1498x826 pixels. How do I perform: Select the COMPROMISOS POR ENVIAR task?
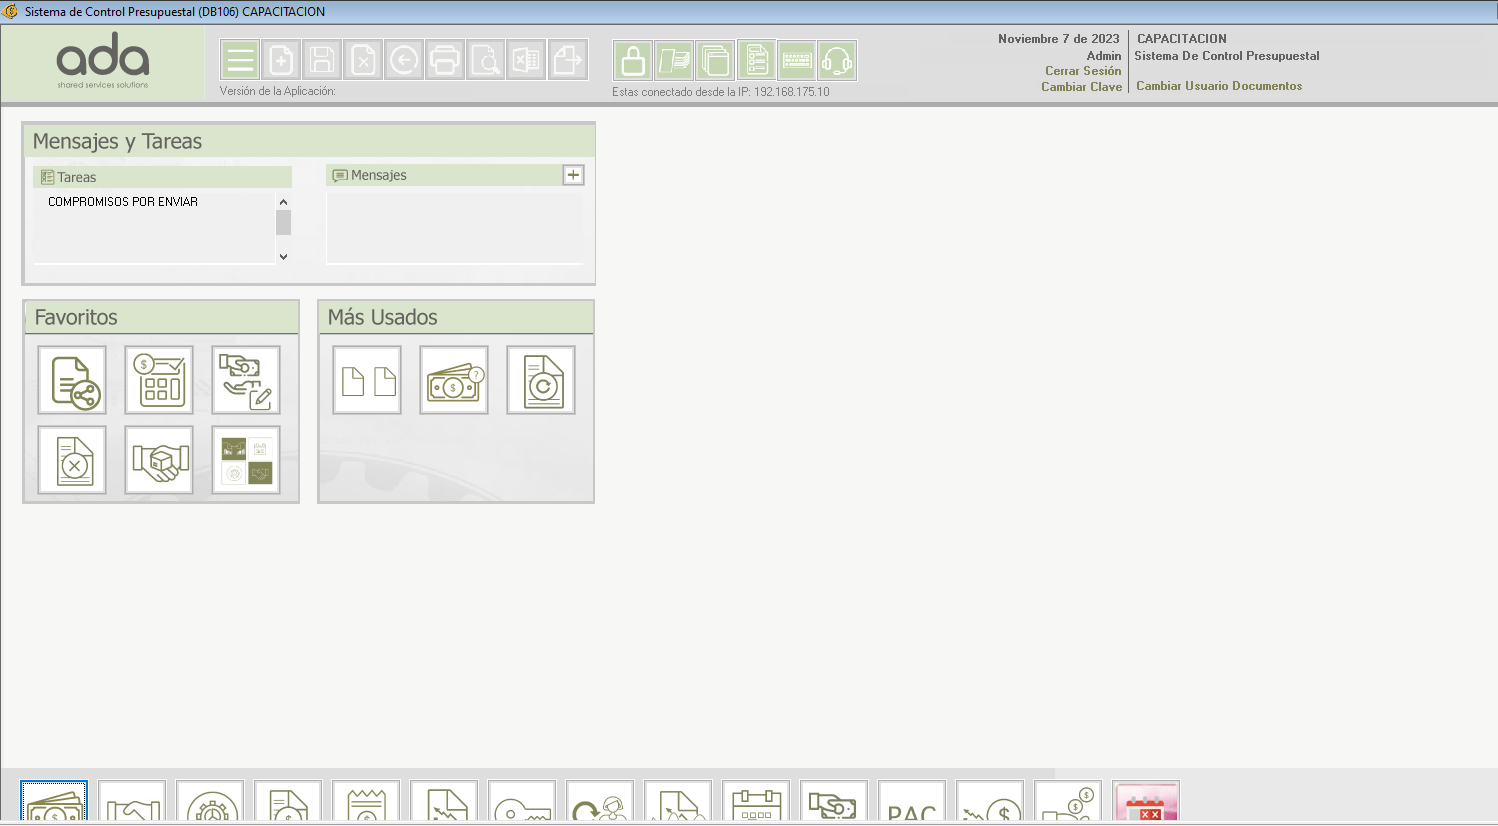[x=123, y=202]
